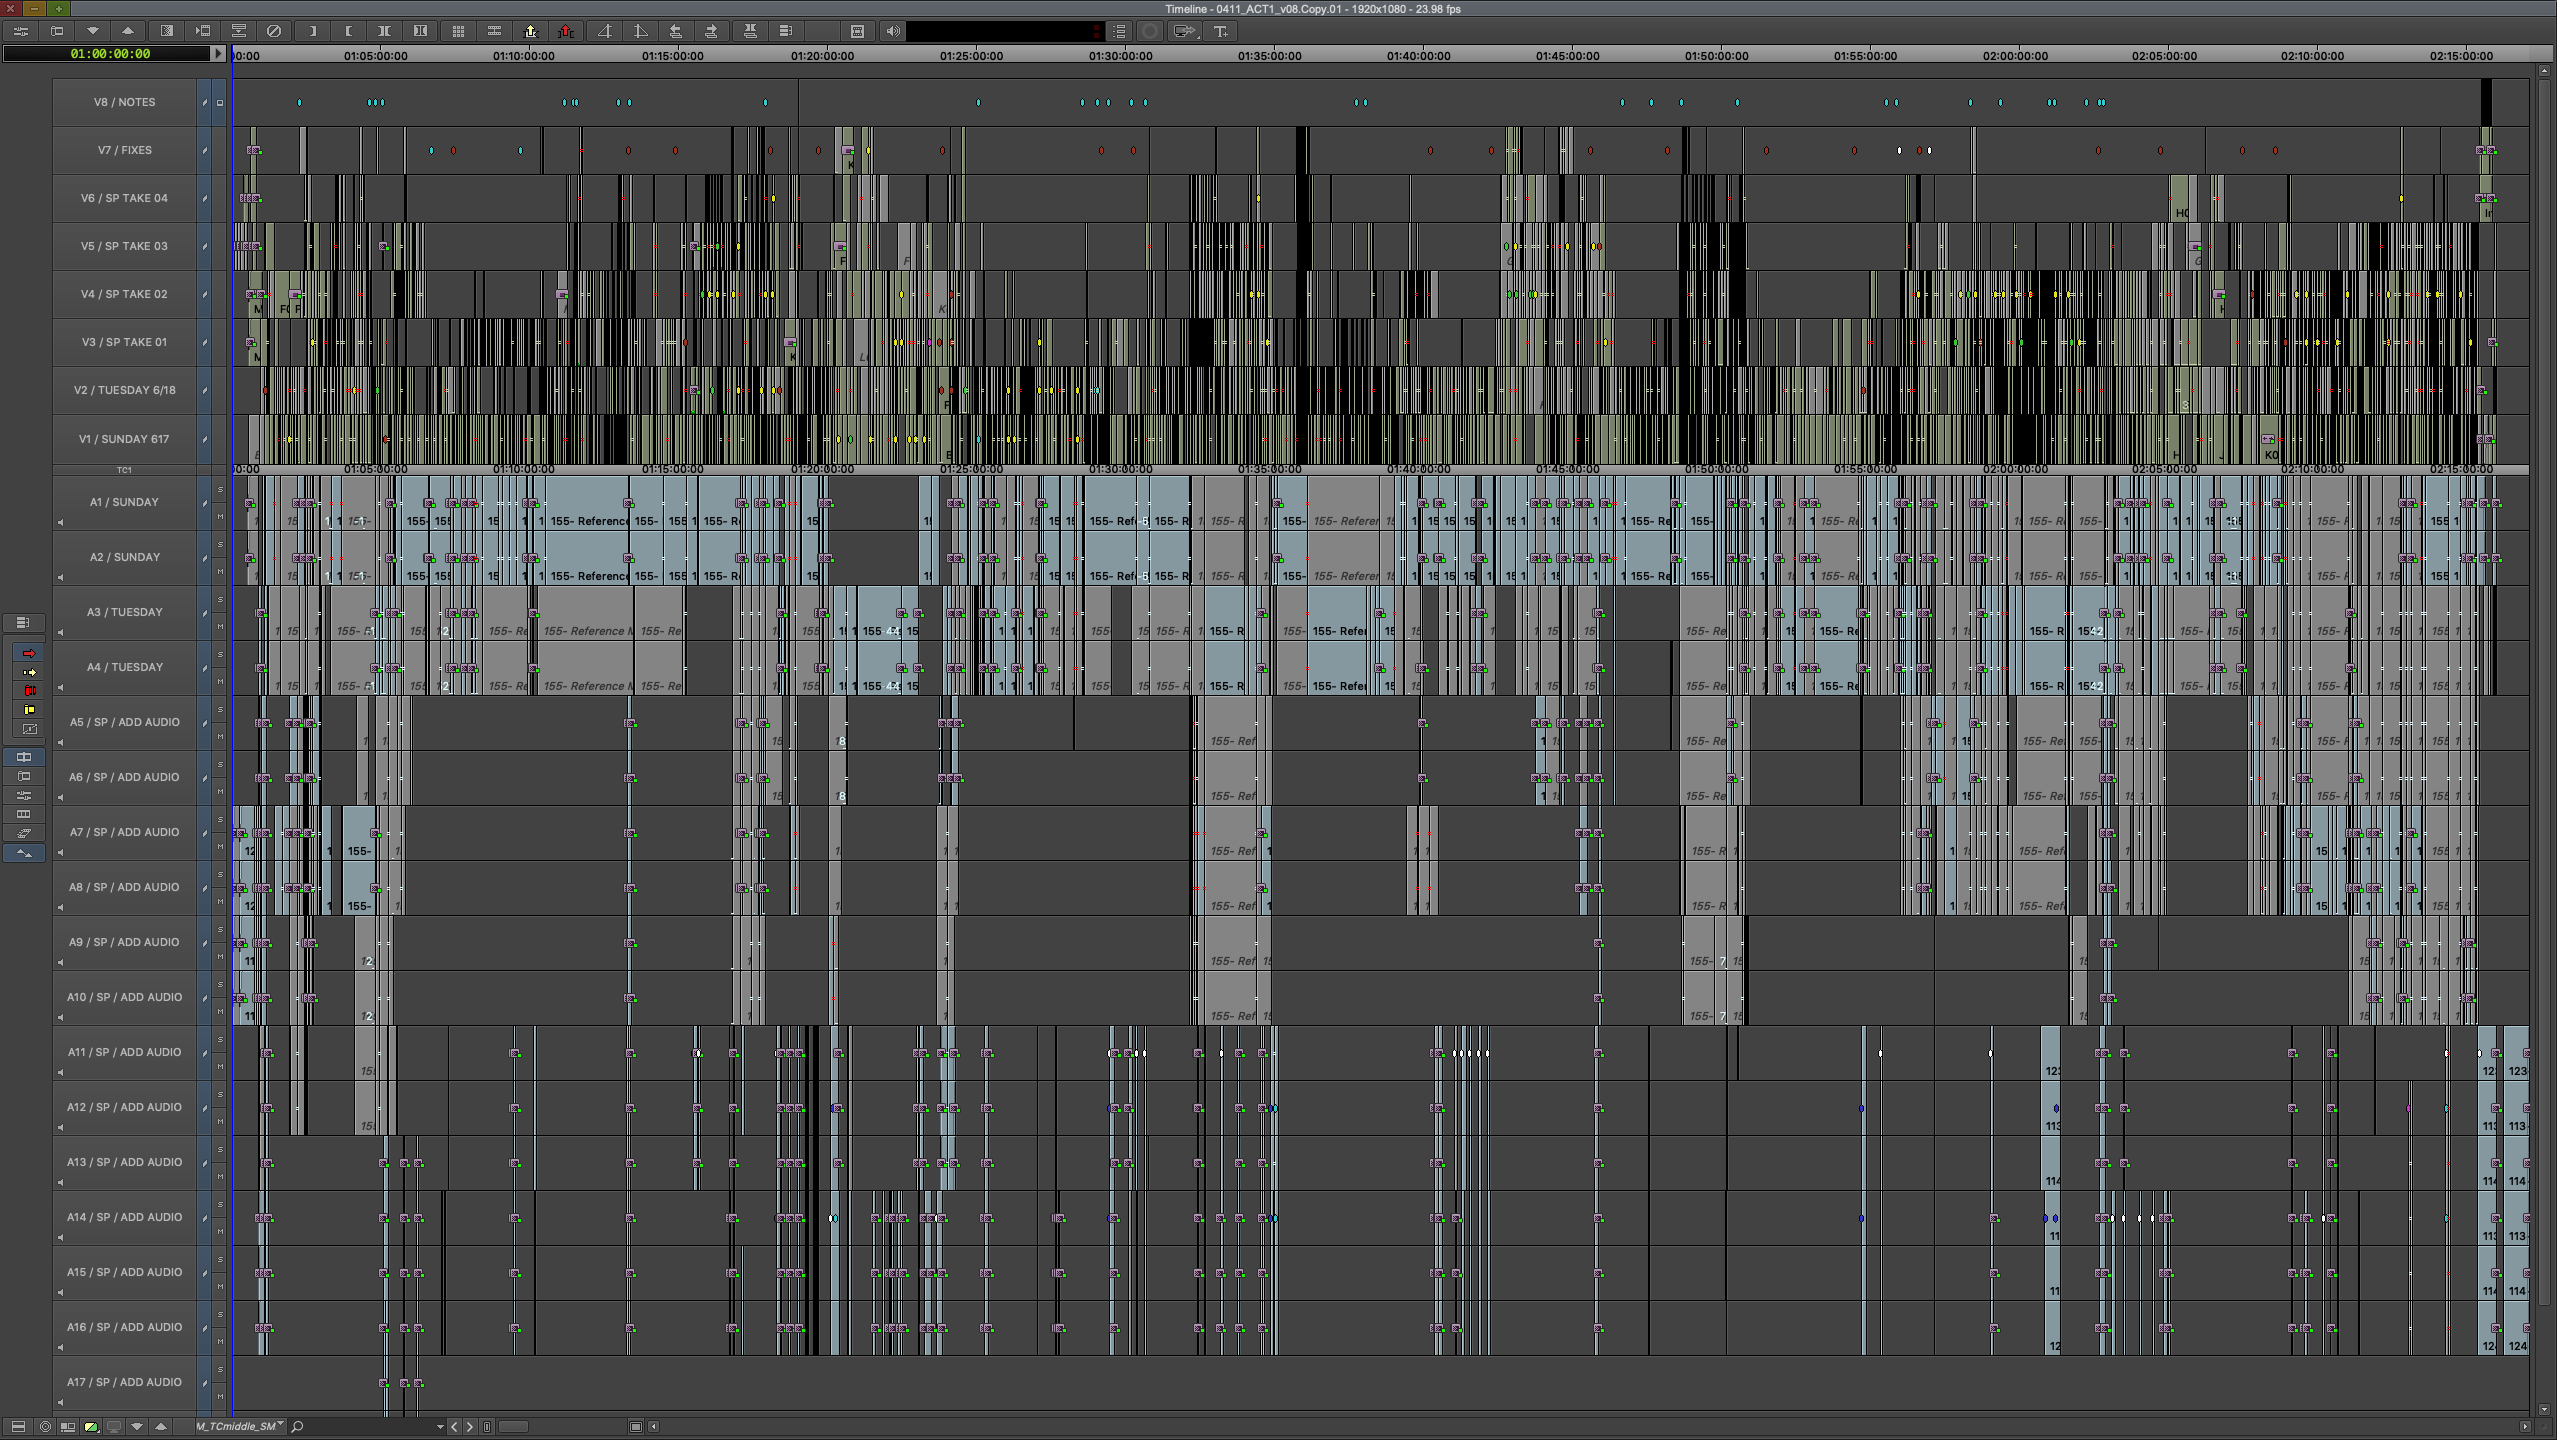
Task: Select the A11 / SP / ADD AUDIO track
Action: point(125,1052)
